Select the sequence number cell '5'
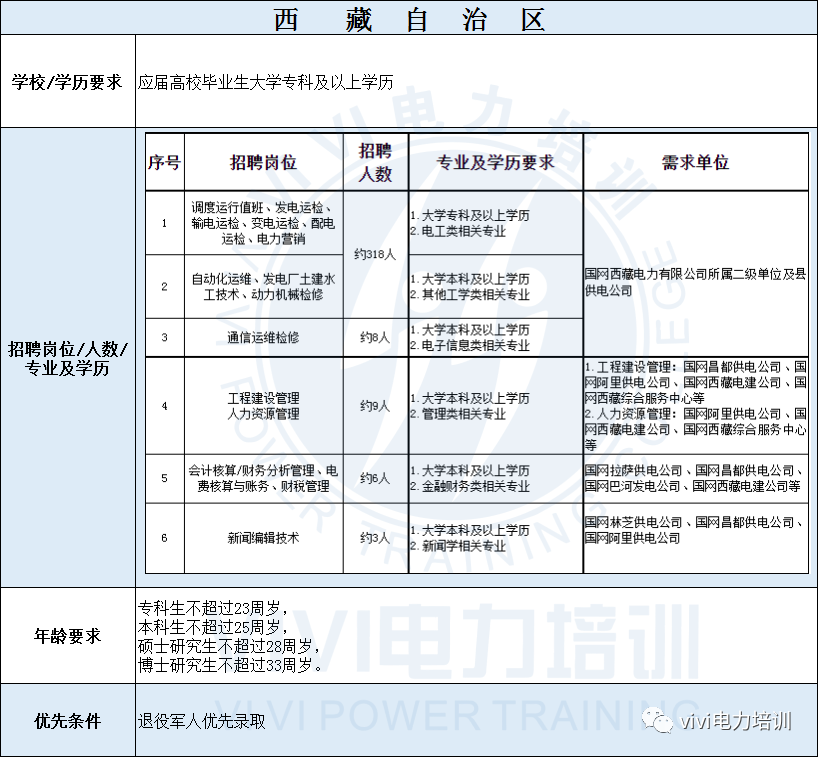Viewport: 818px width, 757px height. (164, 478)
